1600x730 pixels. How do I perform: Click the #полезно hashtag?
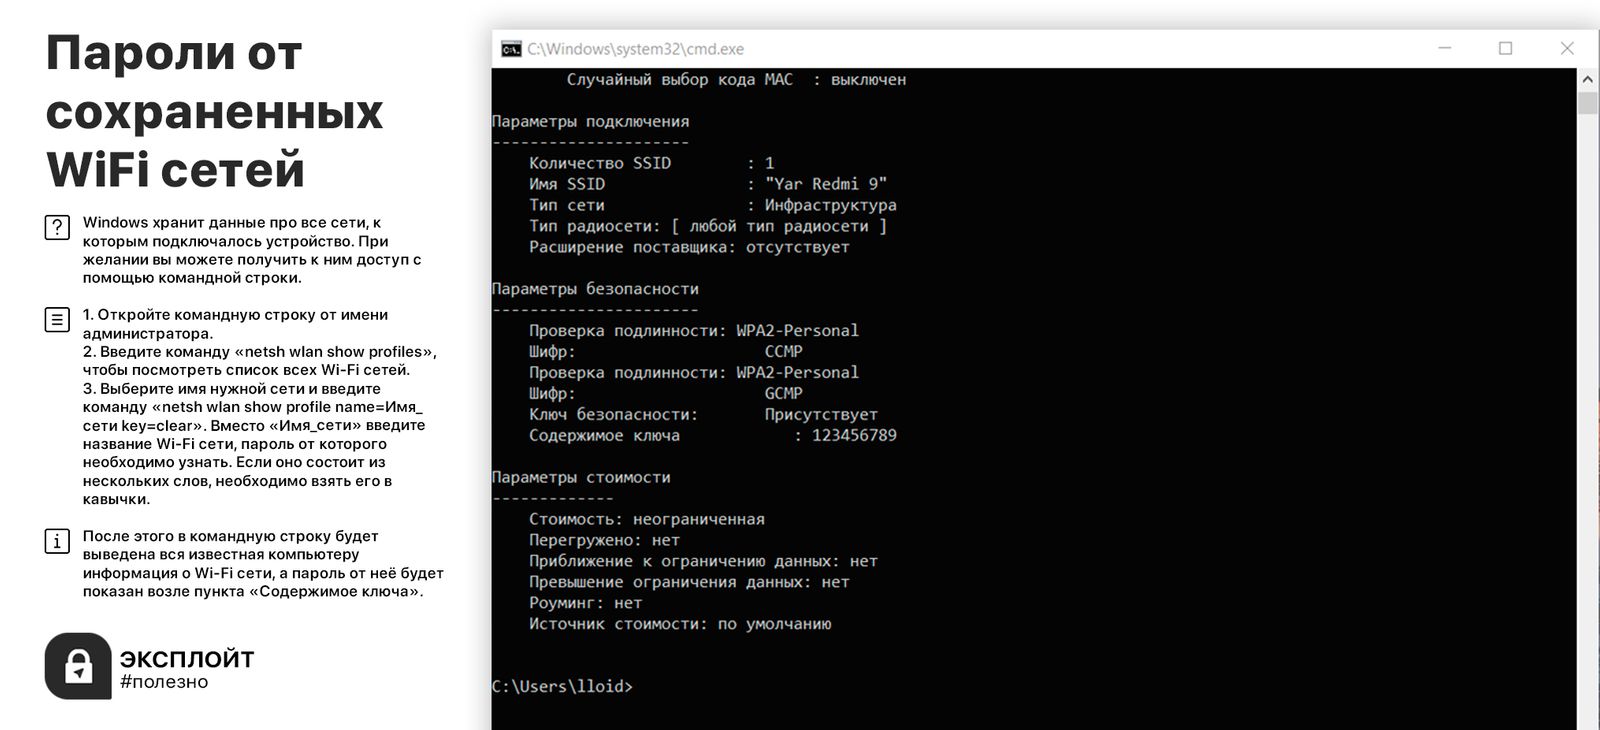point(164,682)
